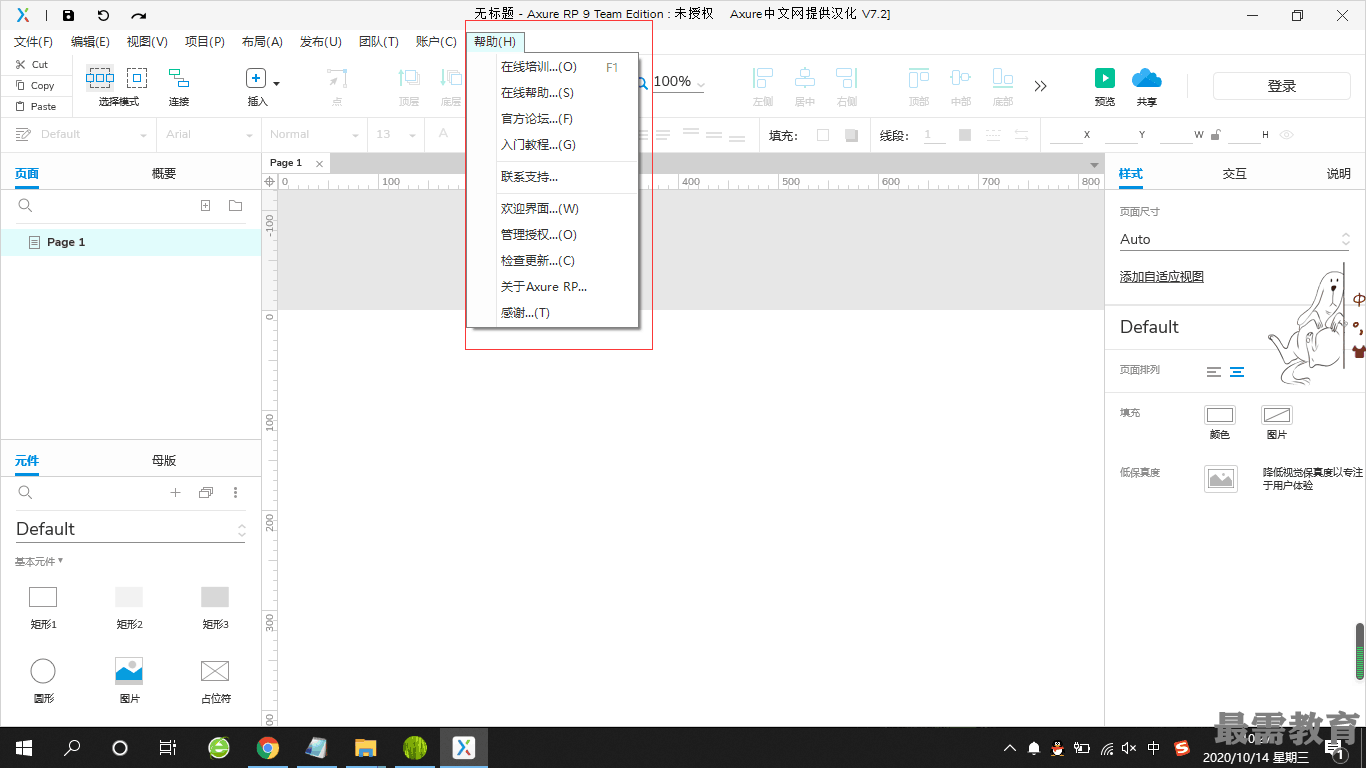
Task: Click the 右侧 align right icon
Action: [x=847, y=78]
